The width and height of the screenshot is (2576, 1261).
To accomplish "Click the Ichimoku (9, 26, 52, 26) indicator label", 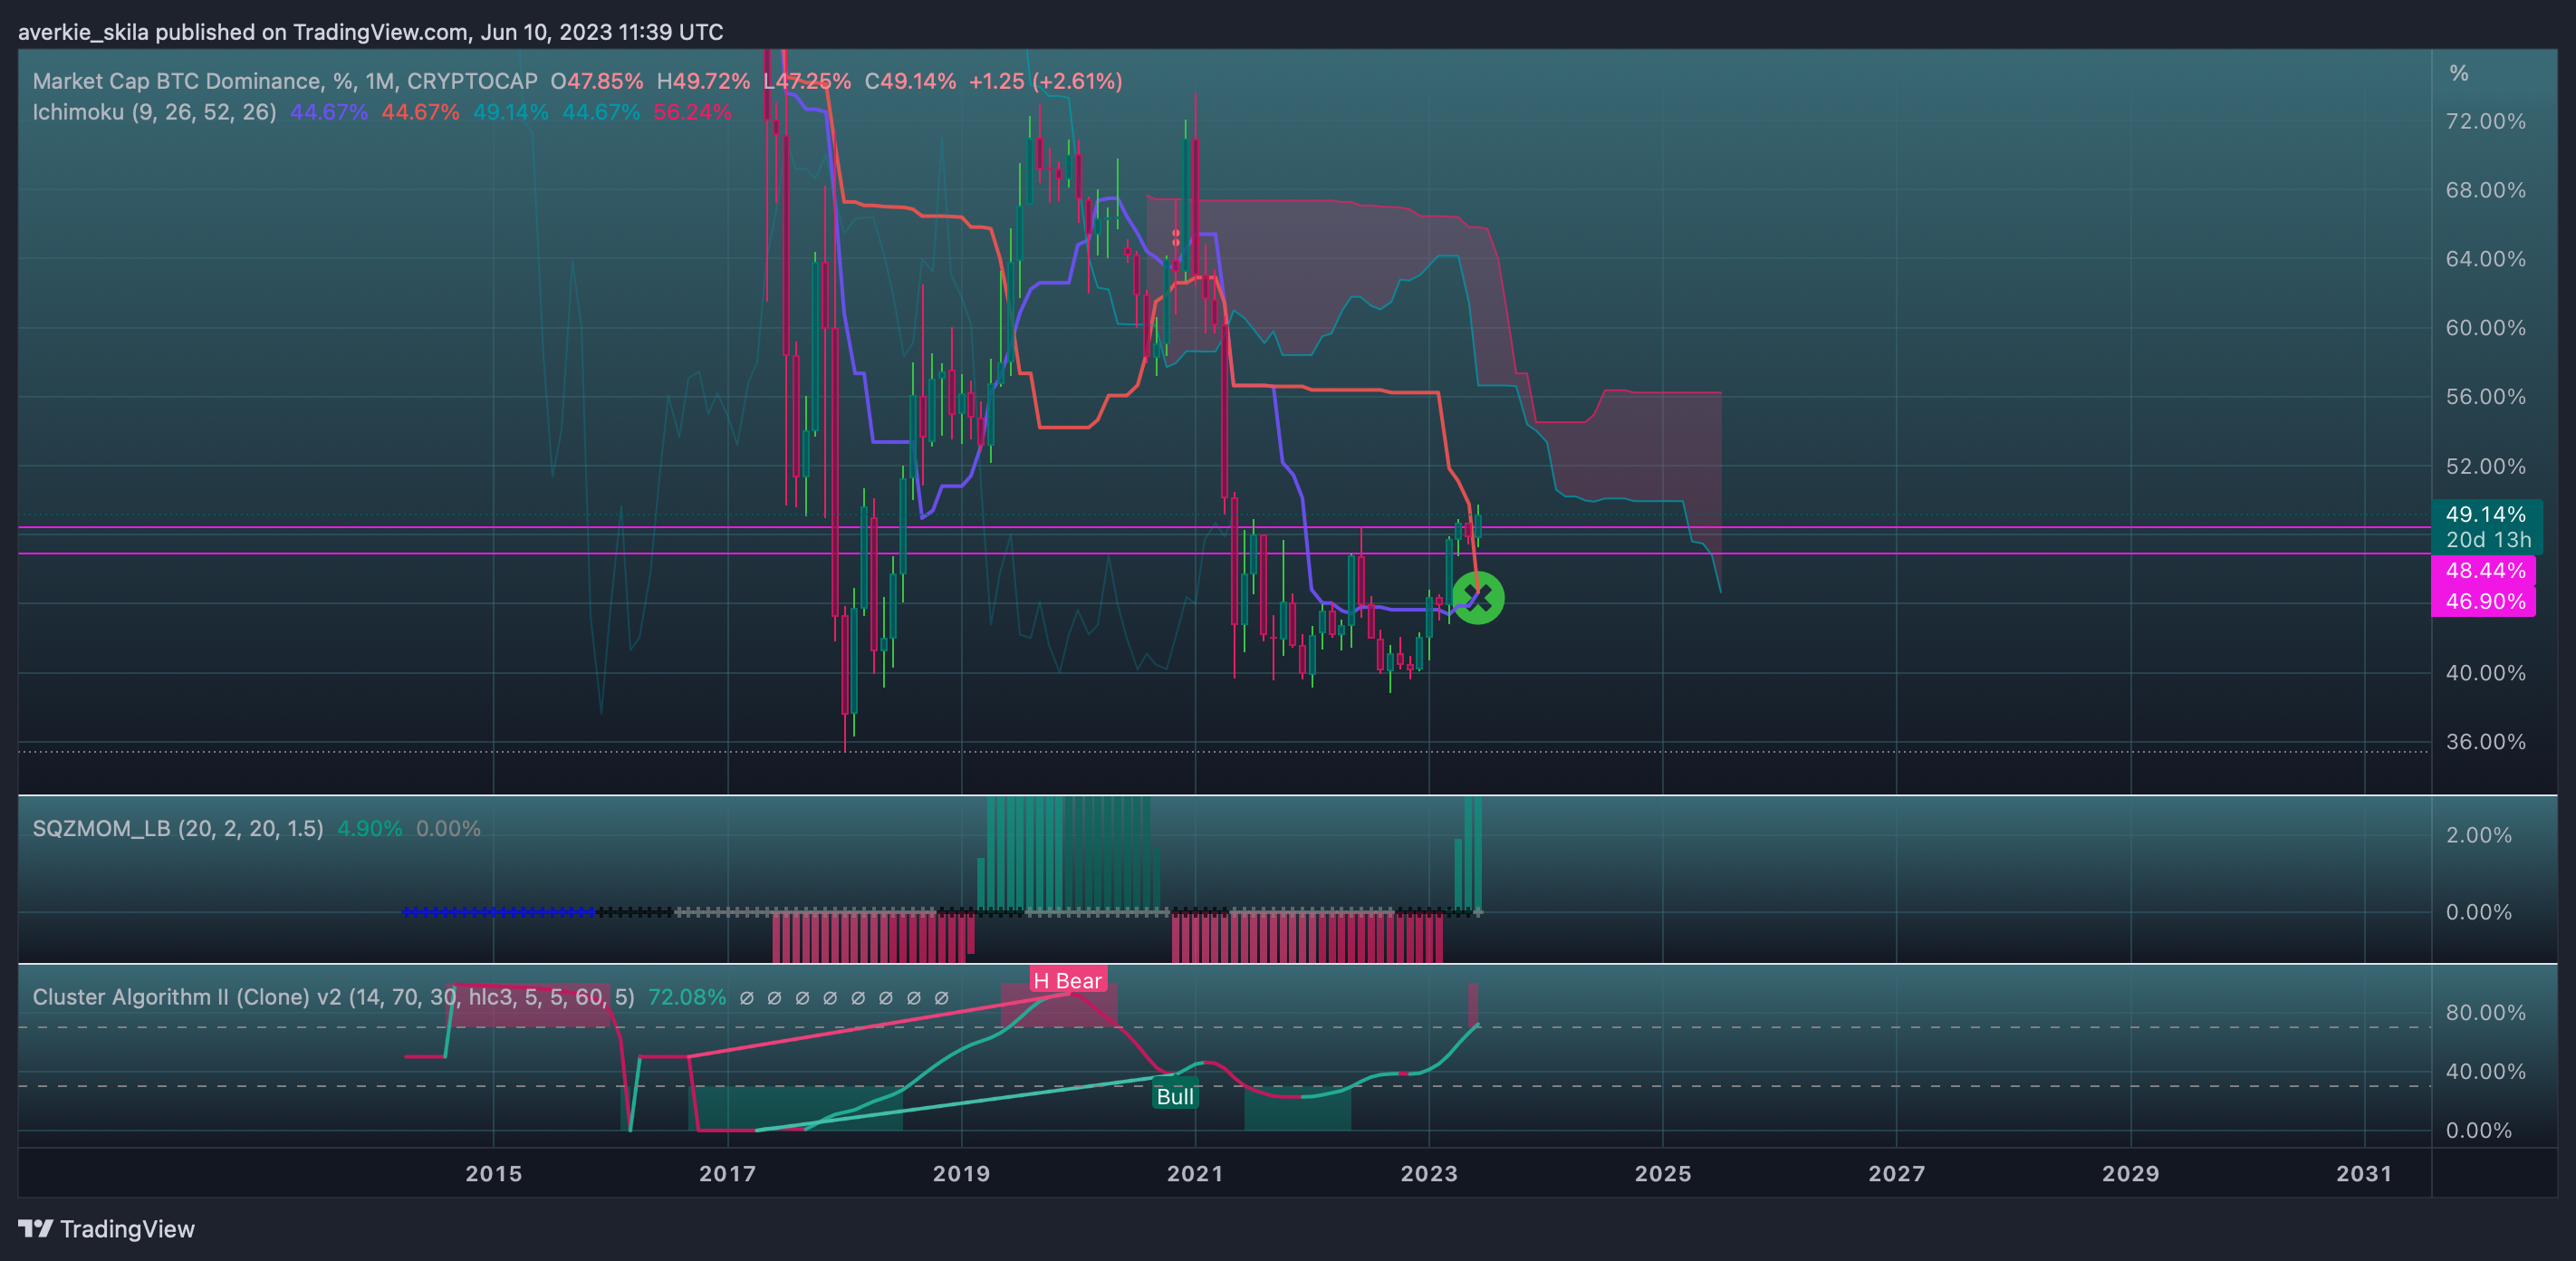I will [154, 112].
